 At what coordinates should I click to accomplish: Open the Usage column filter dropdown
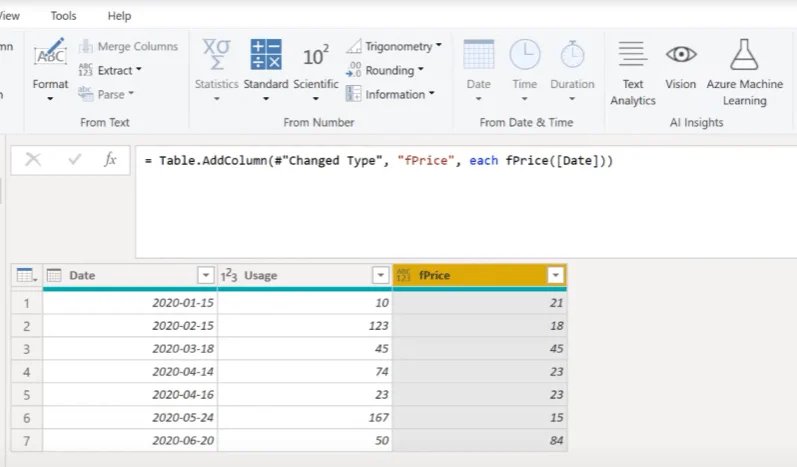click(x=380, y=275)
